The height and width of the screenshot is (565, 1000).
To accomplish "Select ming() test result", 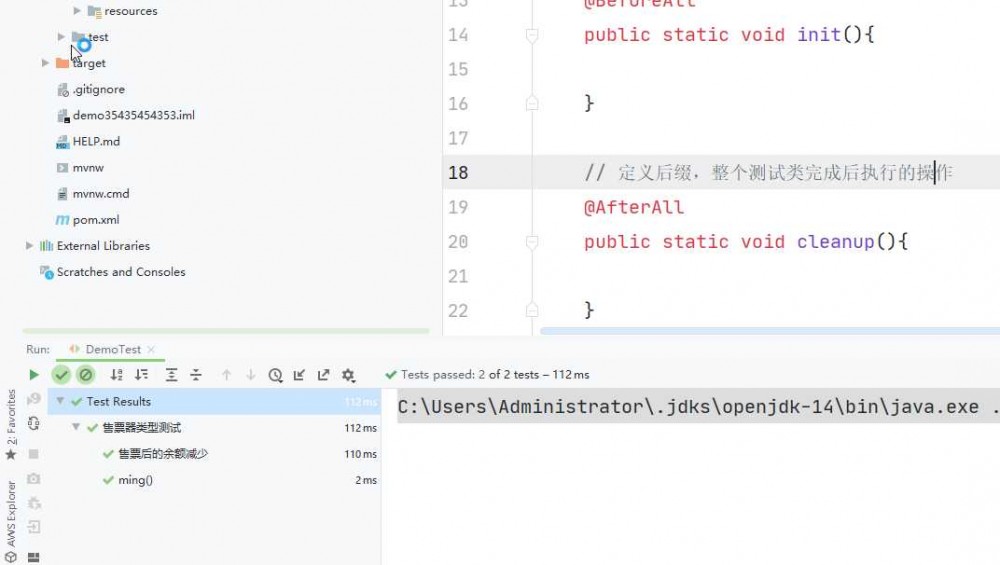I will (135, 480).
